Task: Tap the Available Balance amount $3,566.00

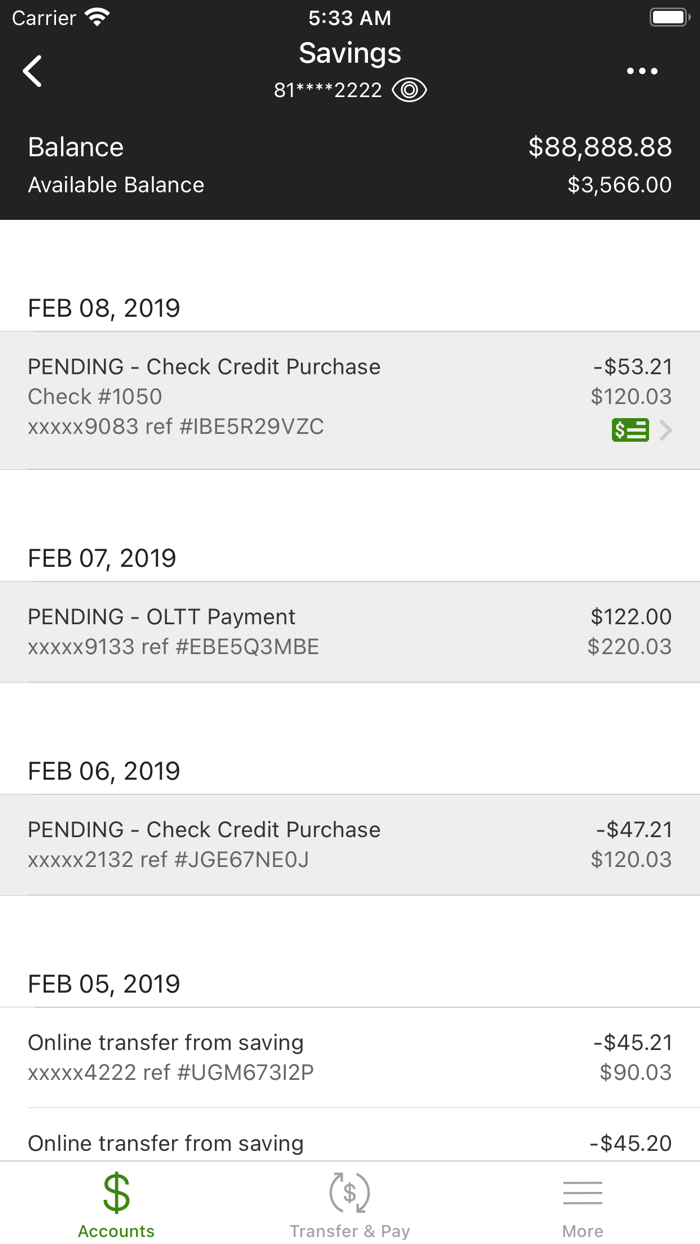Action: coord(620,185)
